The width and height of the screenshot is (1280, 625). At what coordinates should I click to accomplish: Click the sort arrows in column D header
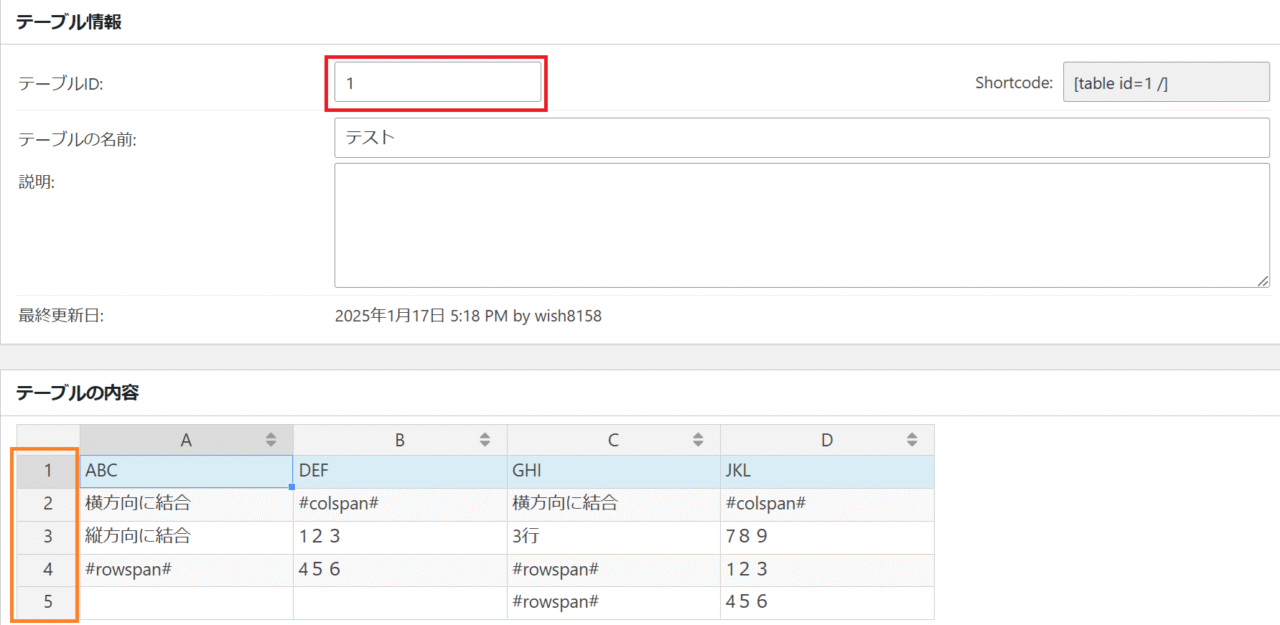(912, 439)
